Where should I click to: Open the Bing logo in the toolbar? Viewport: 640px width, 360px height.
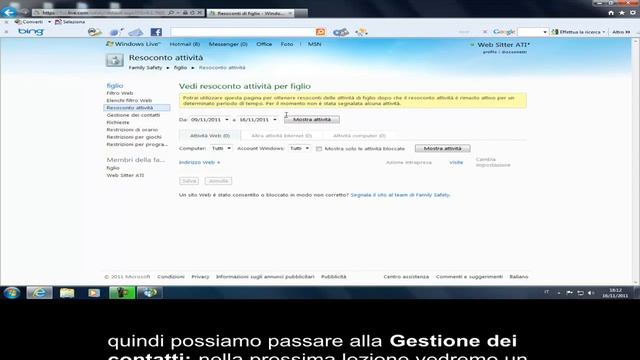click(31, 31)
